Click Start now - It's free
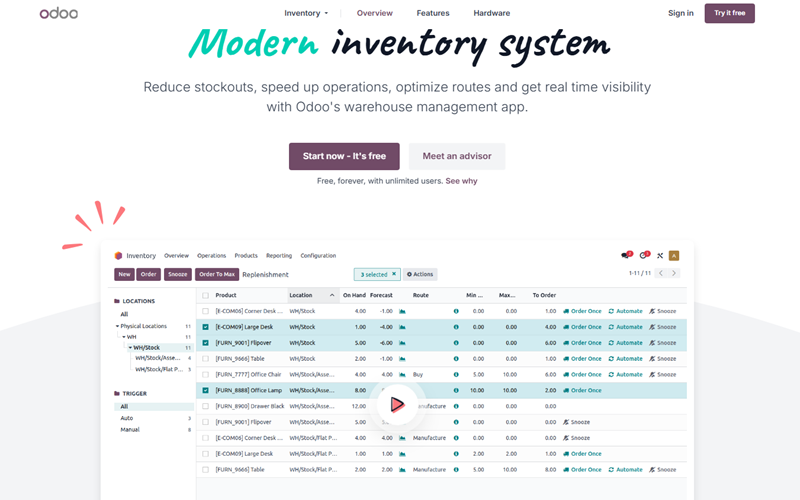The height and width of the screenshot is (500, 800). [344, 156]
